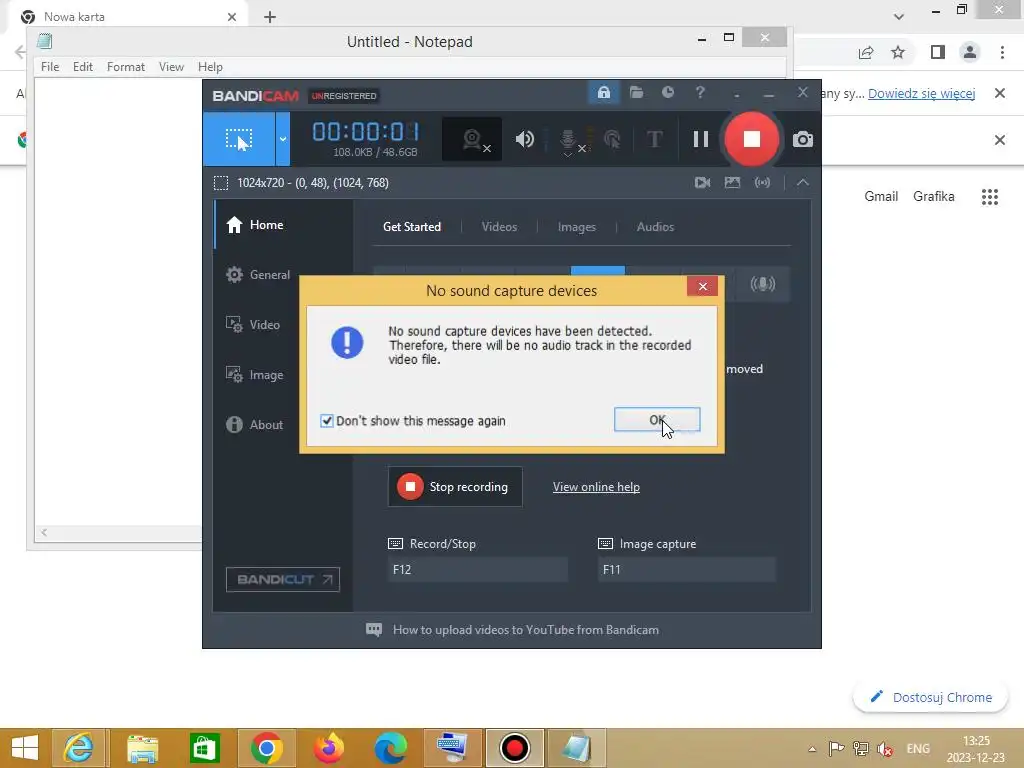Viewport: 1024px width, 768px height.
Task: Open the Chrome three-dot menu
Action: click(1002, 52)
